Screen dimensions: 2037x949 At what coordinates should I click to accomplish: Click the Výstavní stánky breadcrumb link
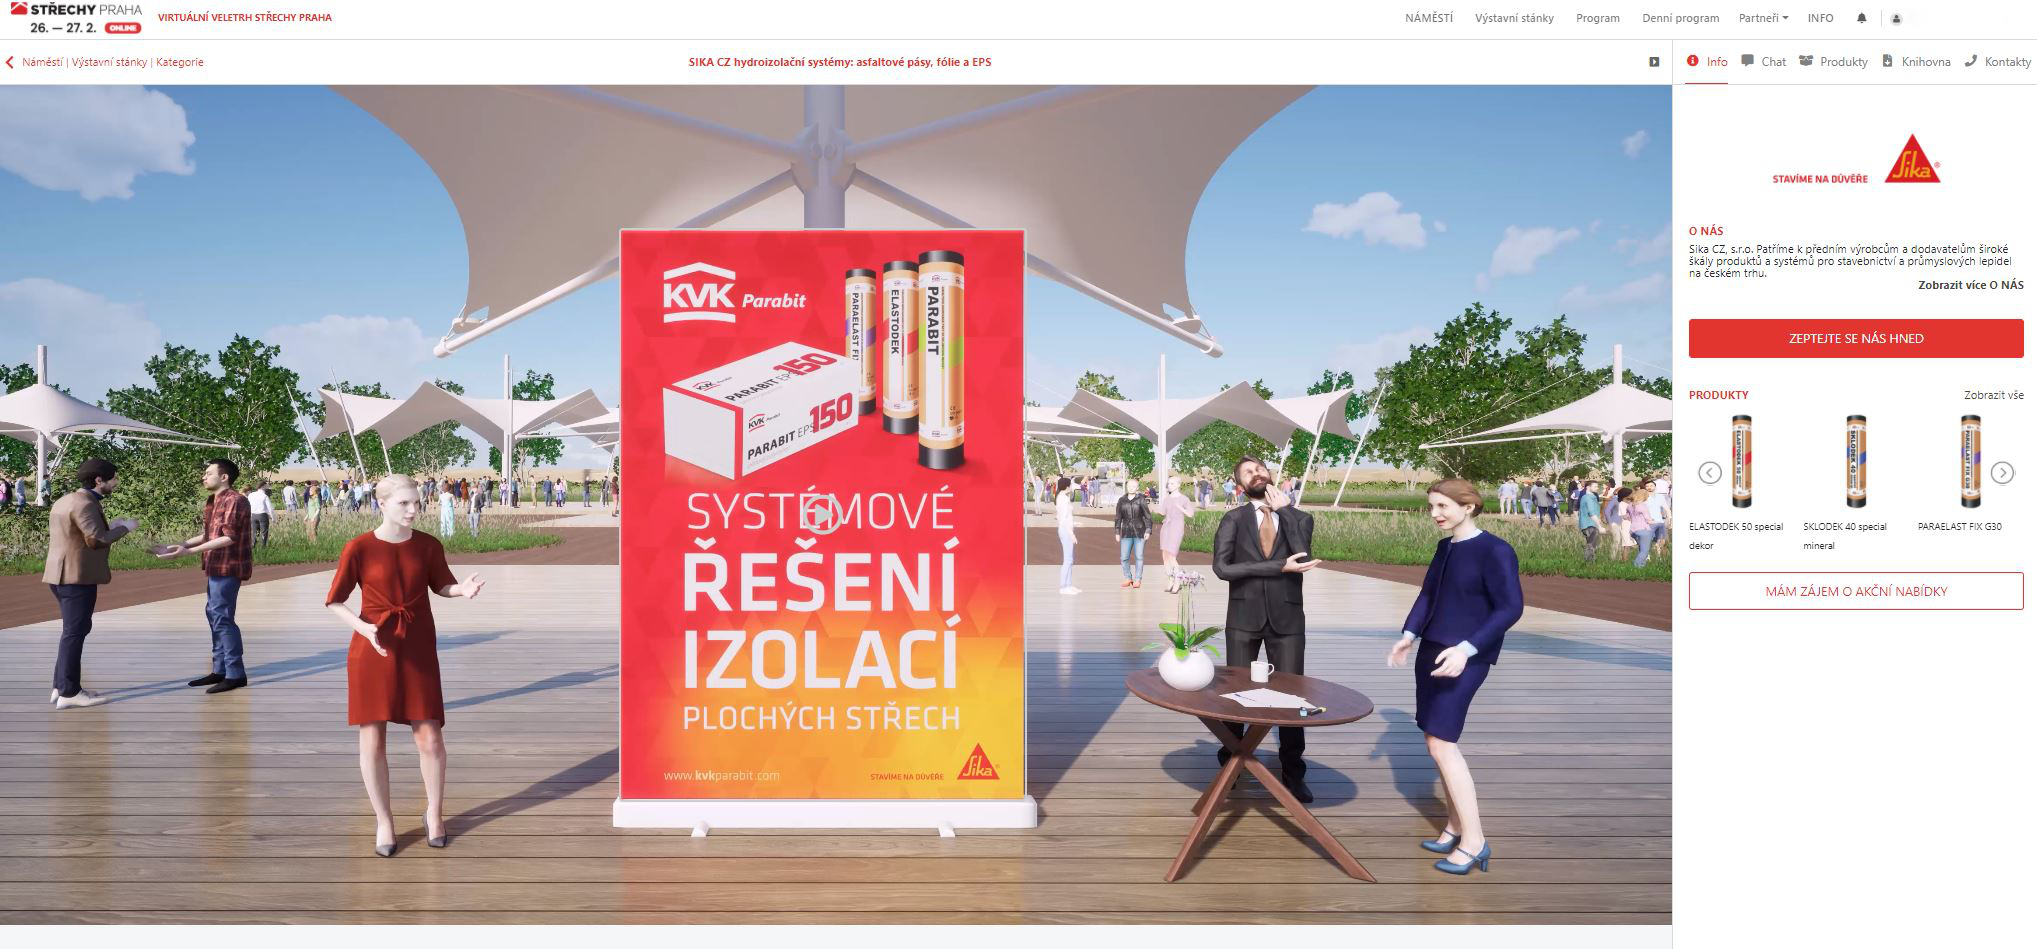(x=109, y=62)
